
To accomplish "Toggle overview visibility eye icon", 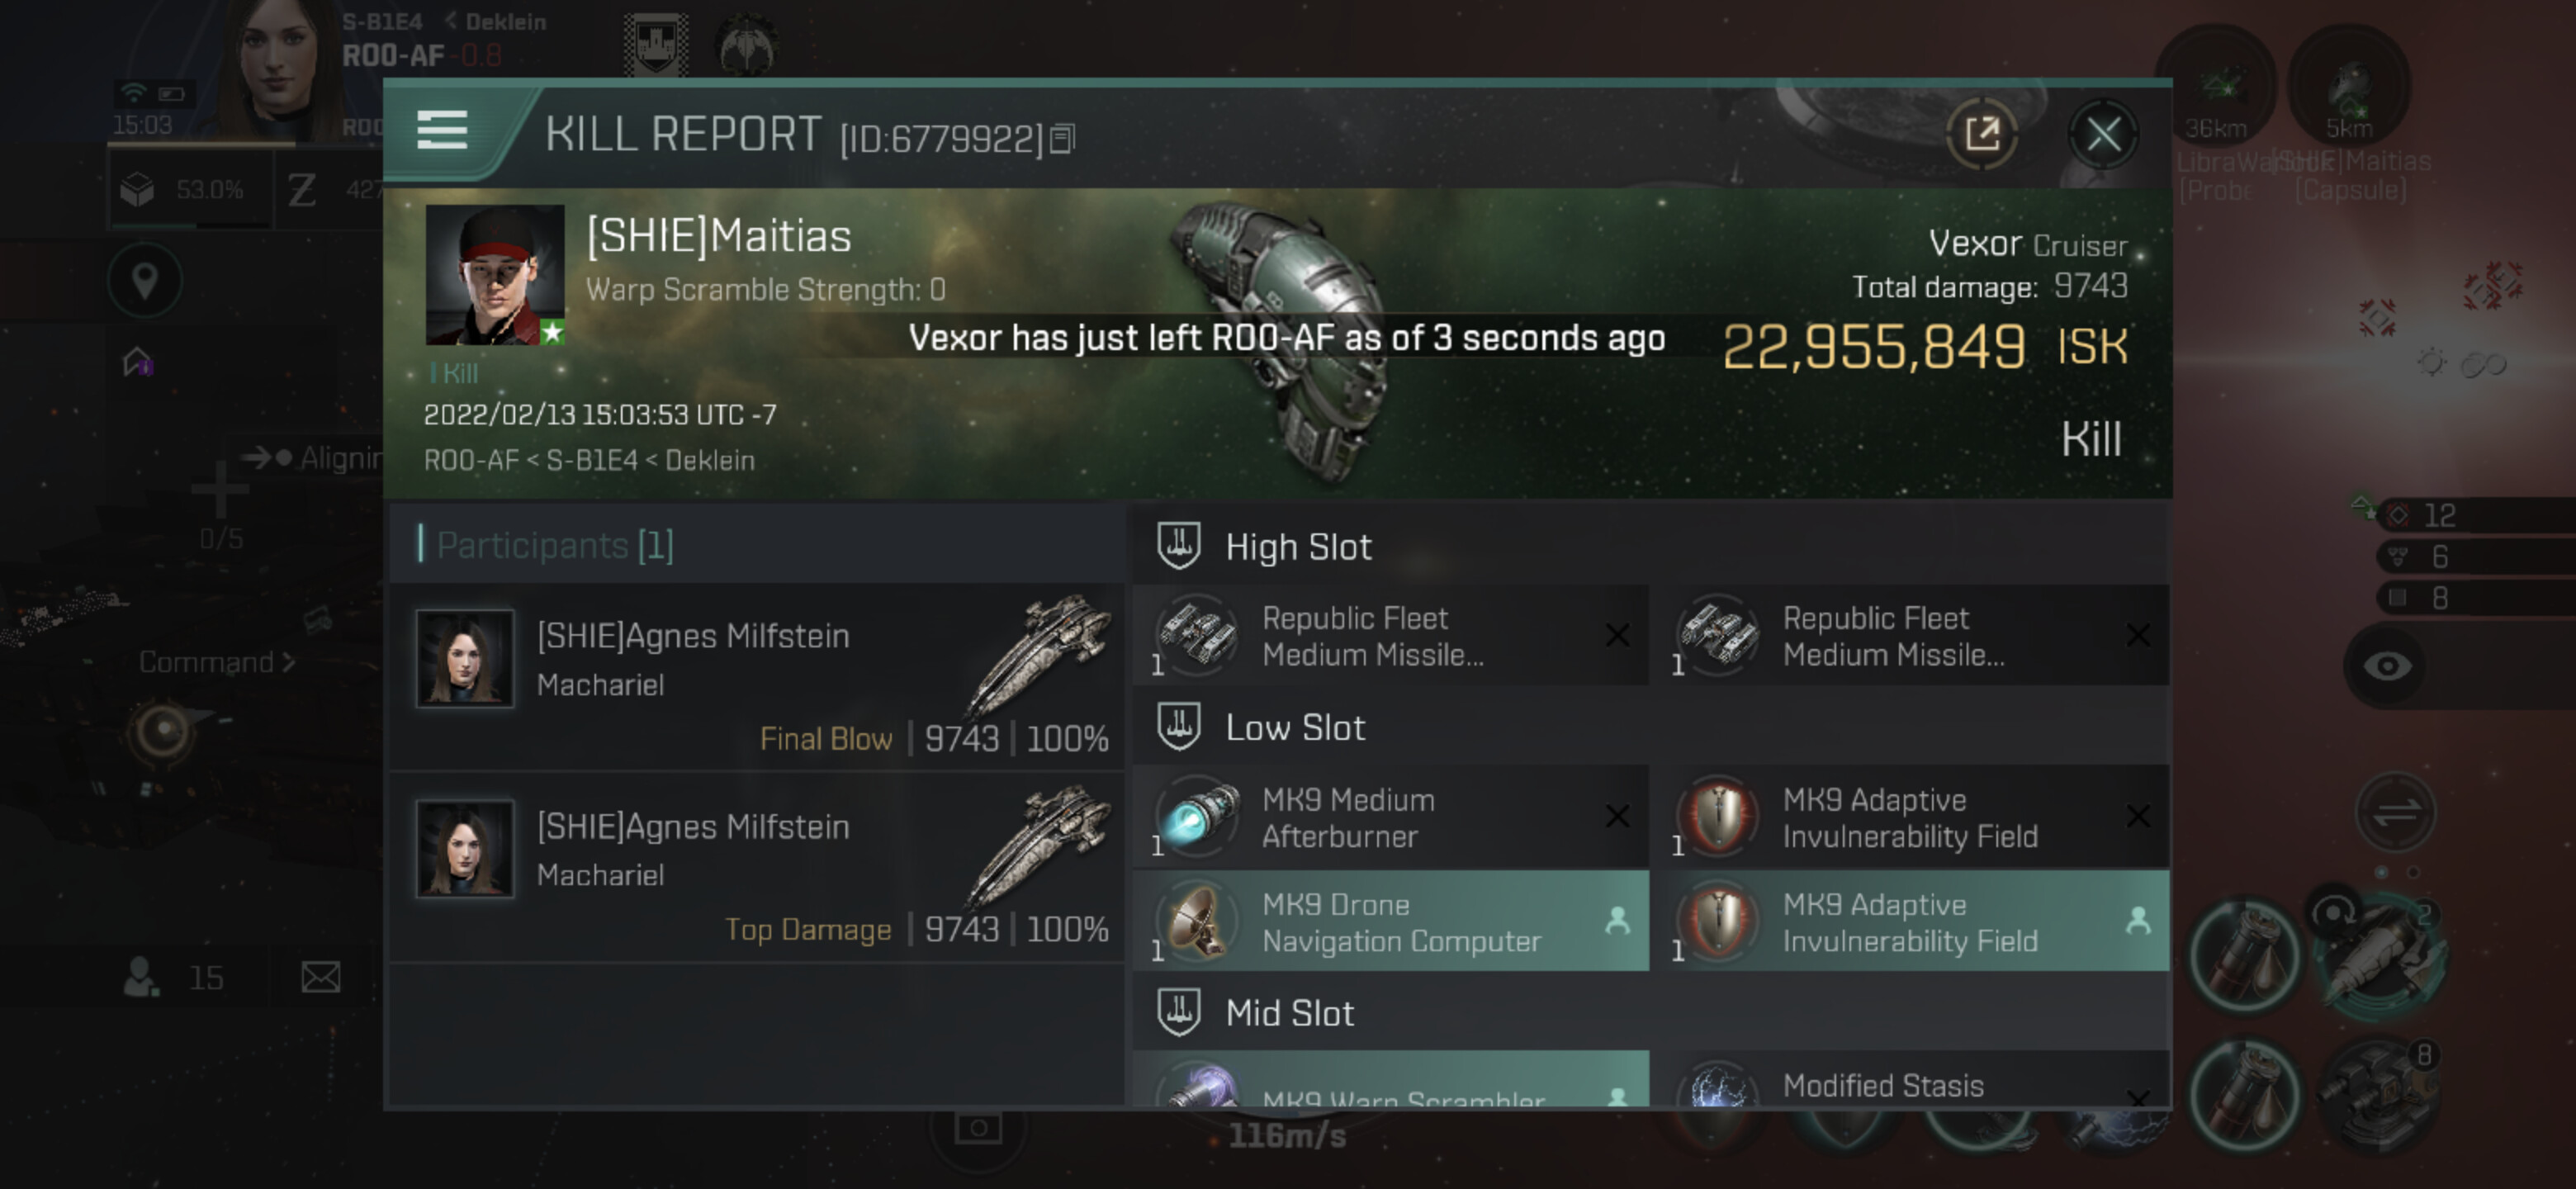I will click(x=2387, y=666).
